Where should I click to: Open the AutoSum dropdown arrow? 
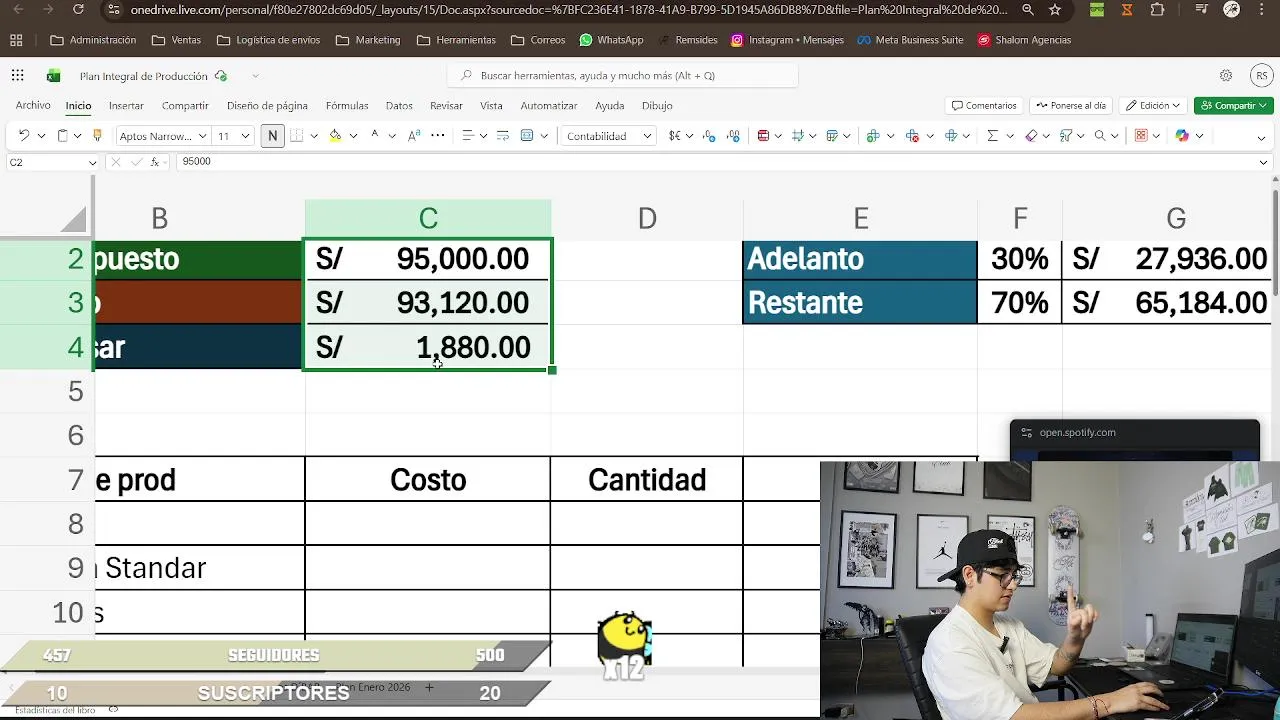click(1008, 136)
